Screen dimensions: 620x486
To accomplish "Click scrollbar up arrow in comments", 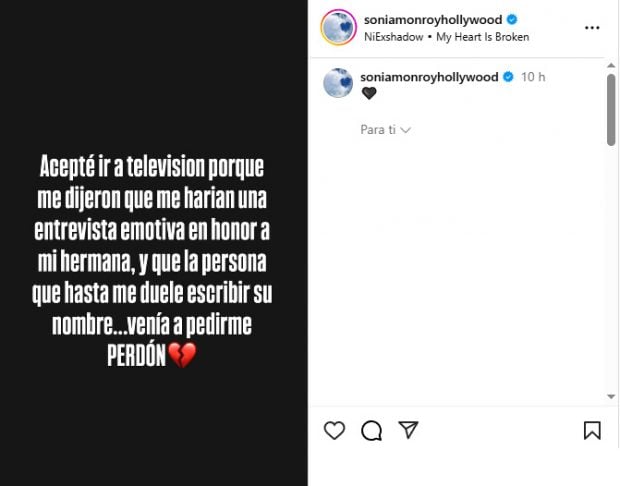I will [611, 65].
